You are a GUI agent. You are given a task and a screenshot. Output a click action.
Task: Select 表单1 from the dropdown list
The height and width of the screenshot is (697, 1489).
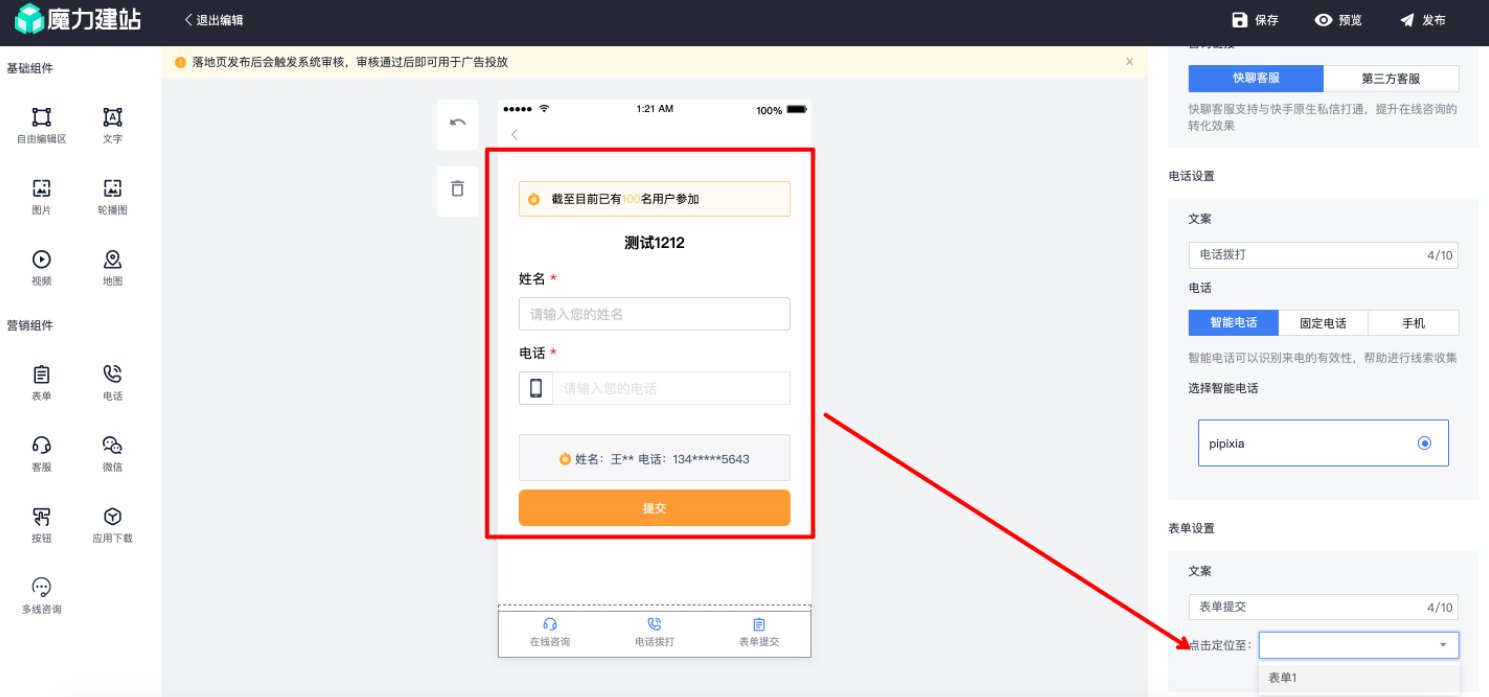click(x=1283, y=677)
